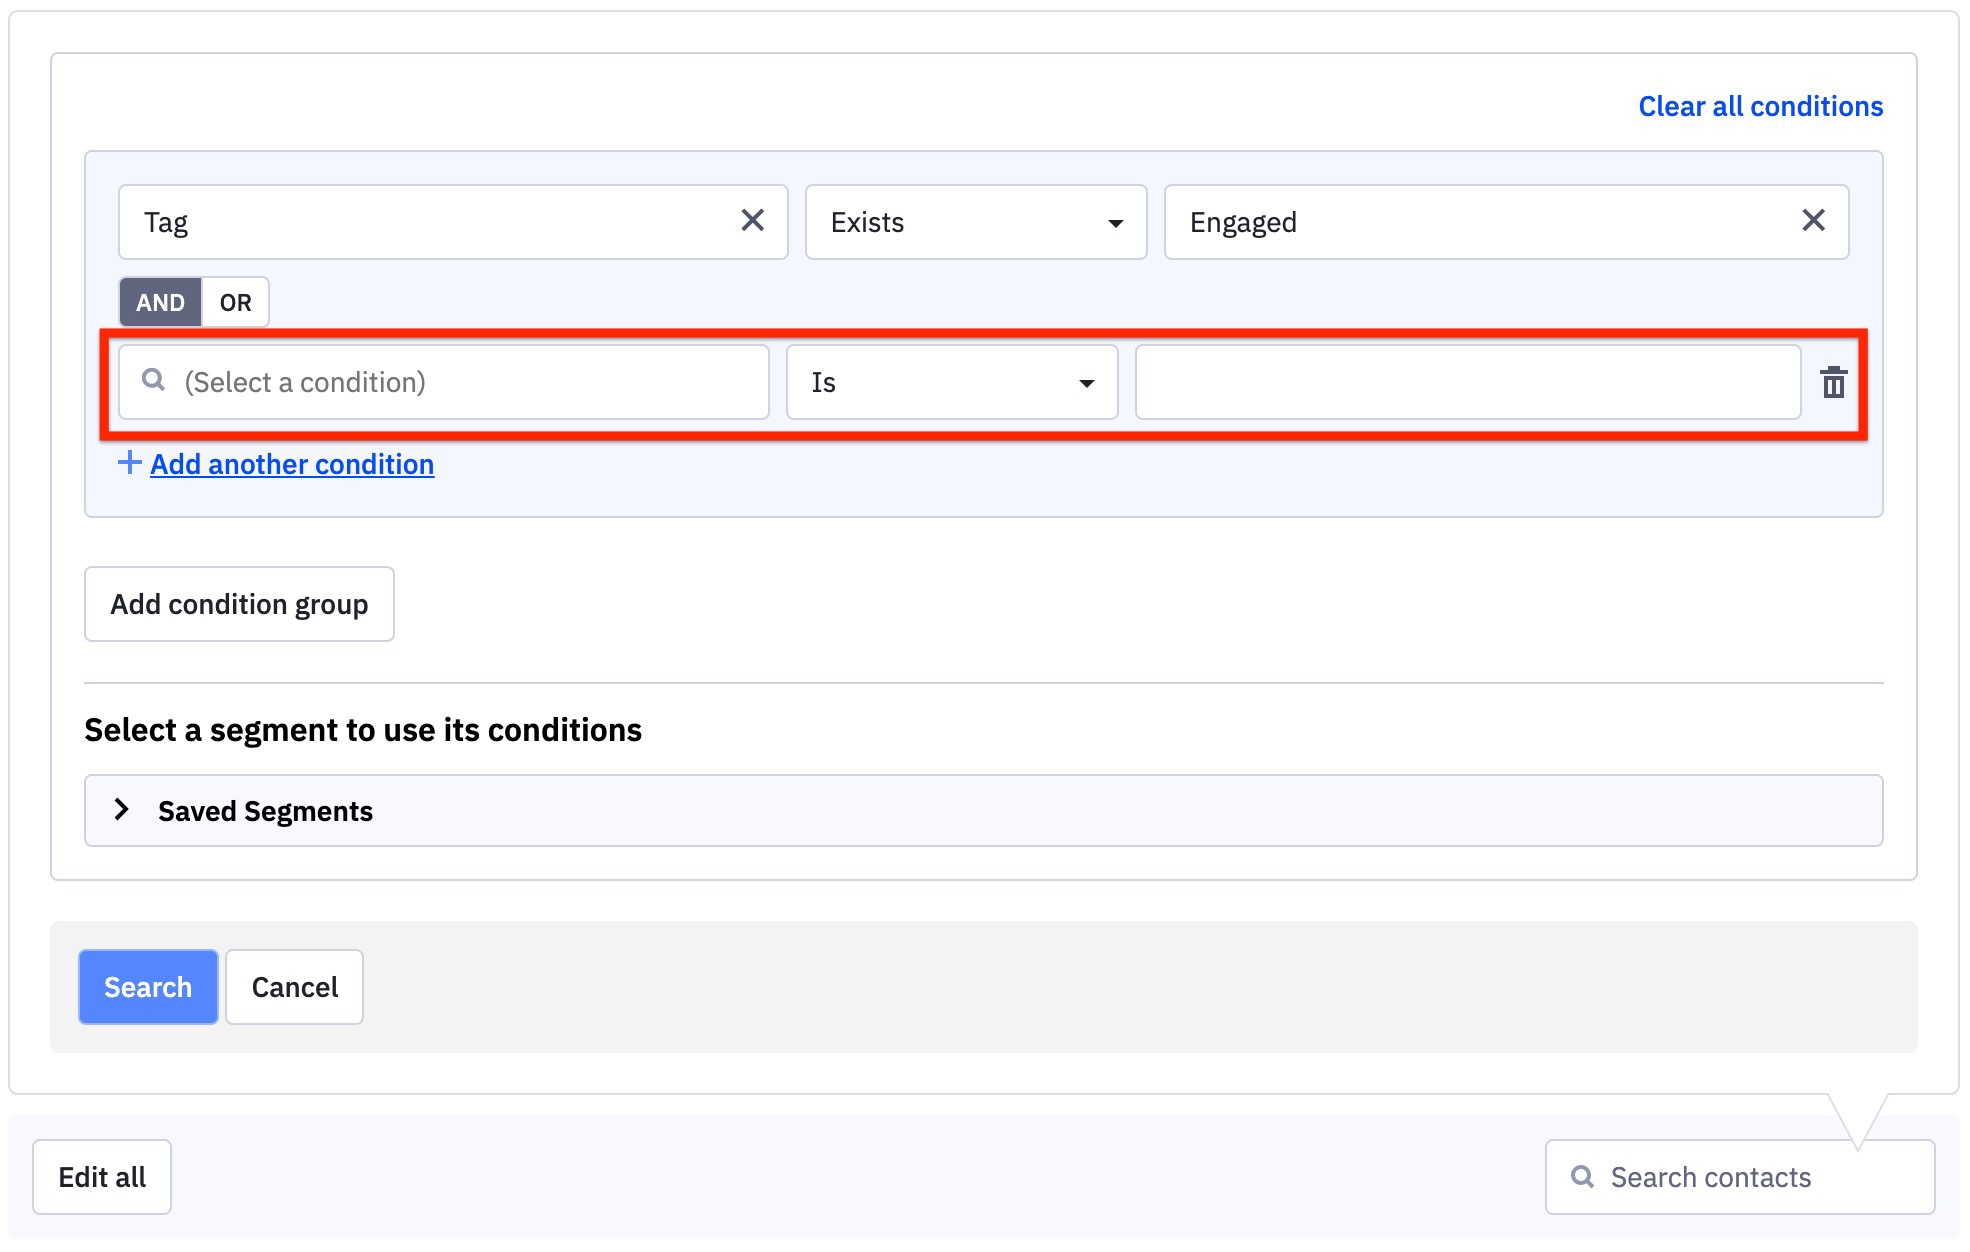
Task: Select the AND operator toggle
Action: pos(160,302)
